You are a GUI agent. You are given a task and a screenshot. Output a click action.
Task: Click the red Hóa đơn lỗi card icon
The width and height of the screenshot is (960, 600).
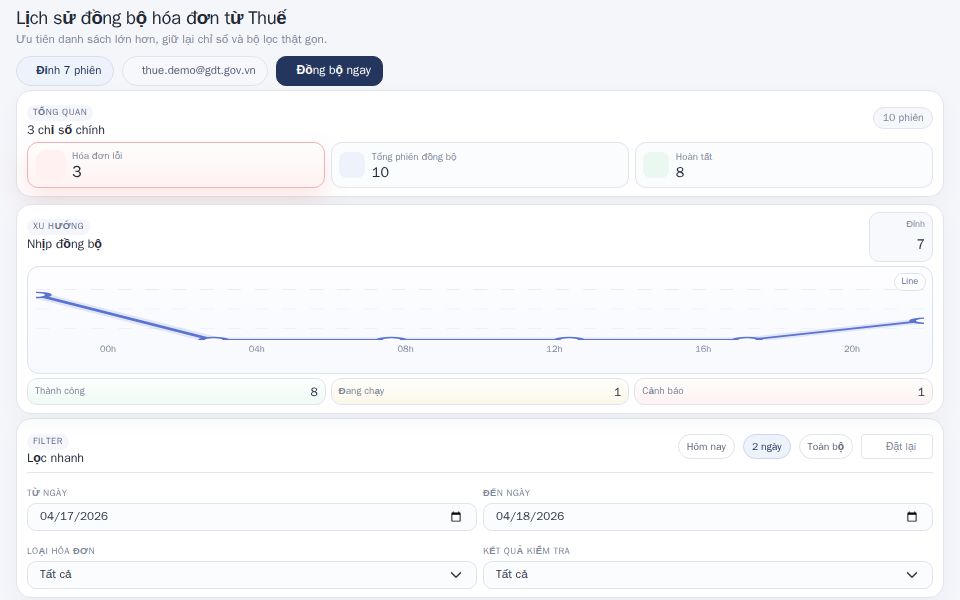coord(49,165)
